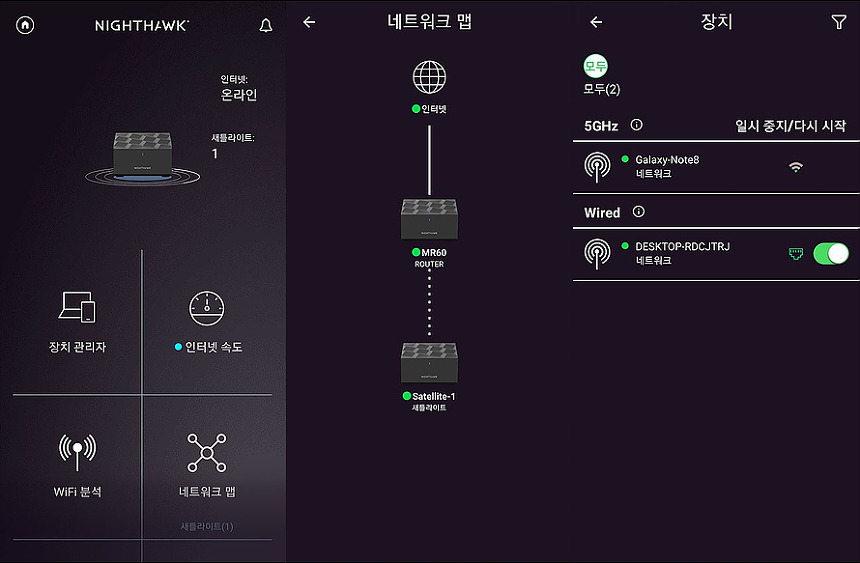Open 인터넷 속도 speedometer icon
This screenshot has width=860, height=563.
[x=207, y=308]
